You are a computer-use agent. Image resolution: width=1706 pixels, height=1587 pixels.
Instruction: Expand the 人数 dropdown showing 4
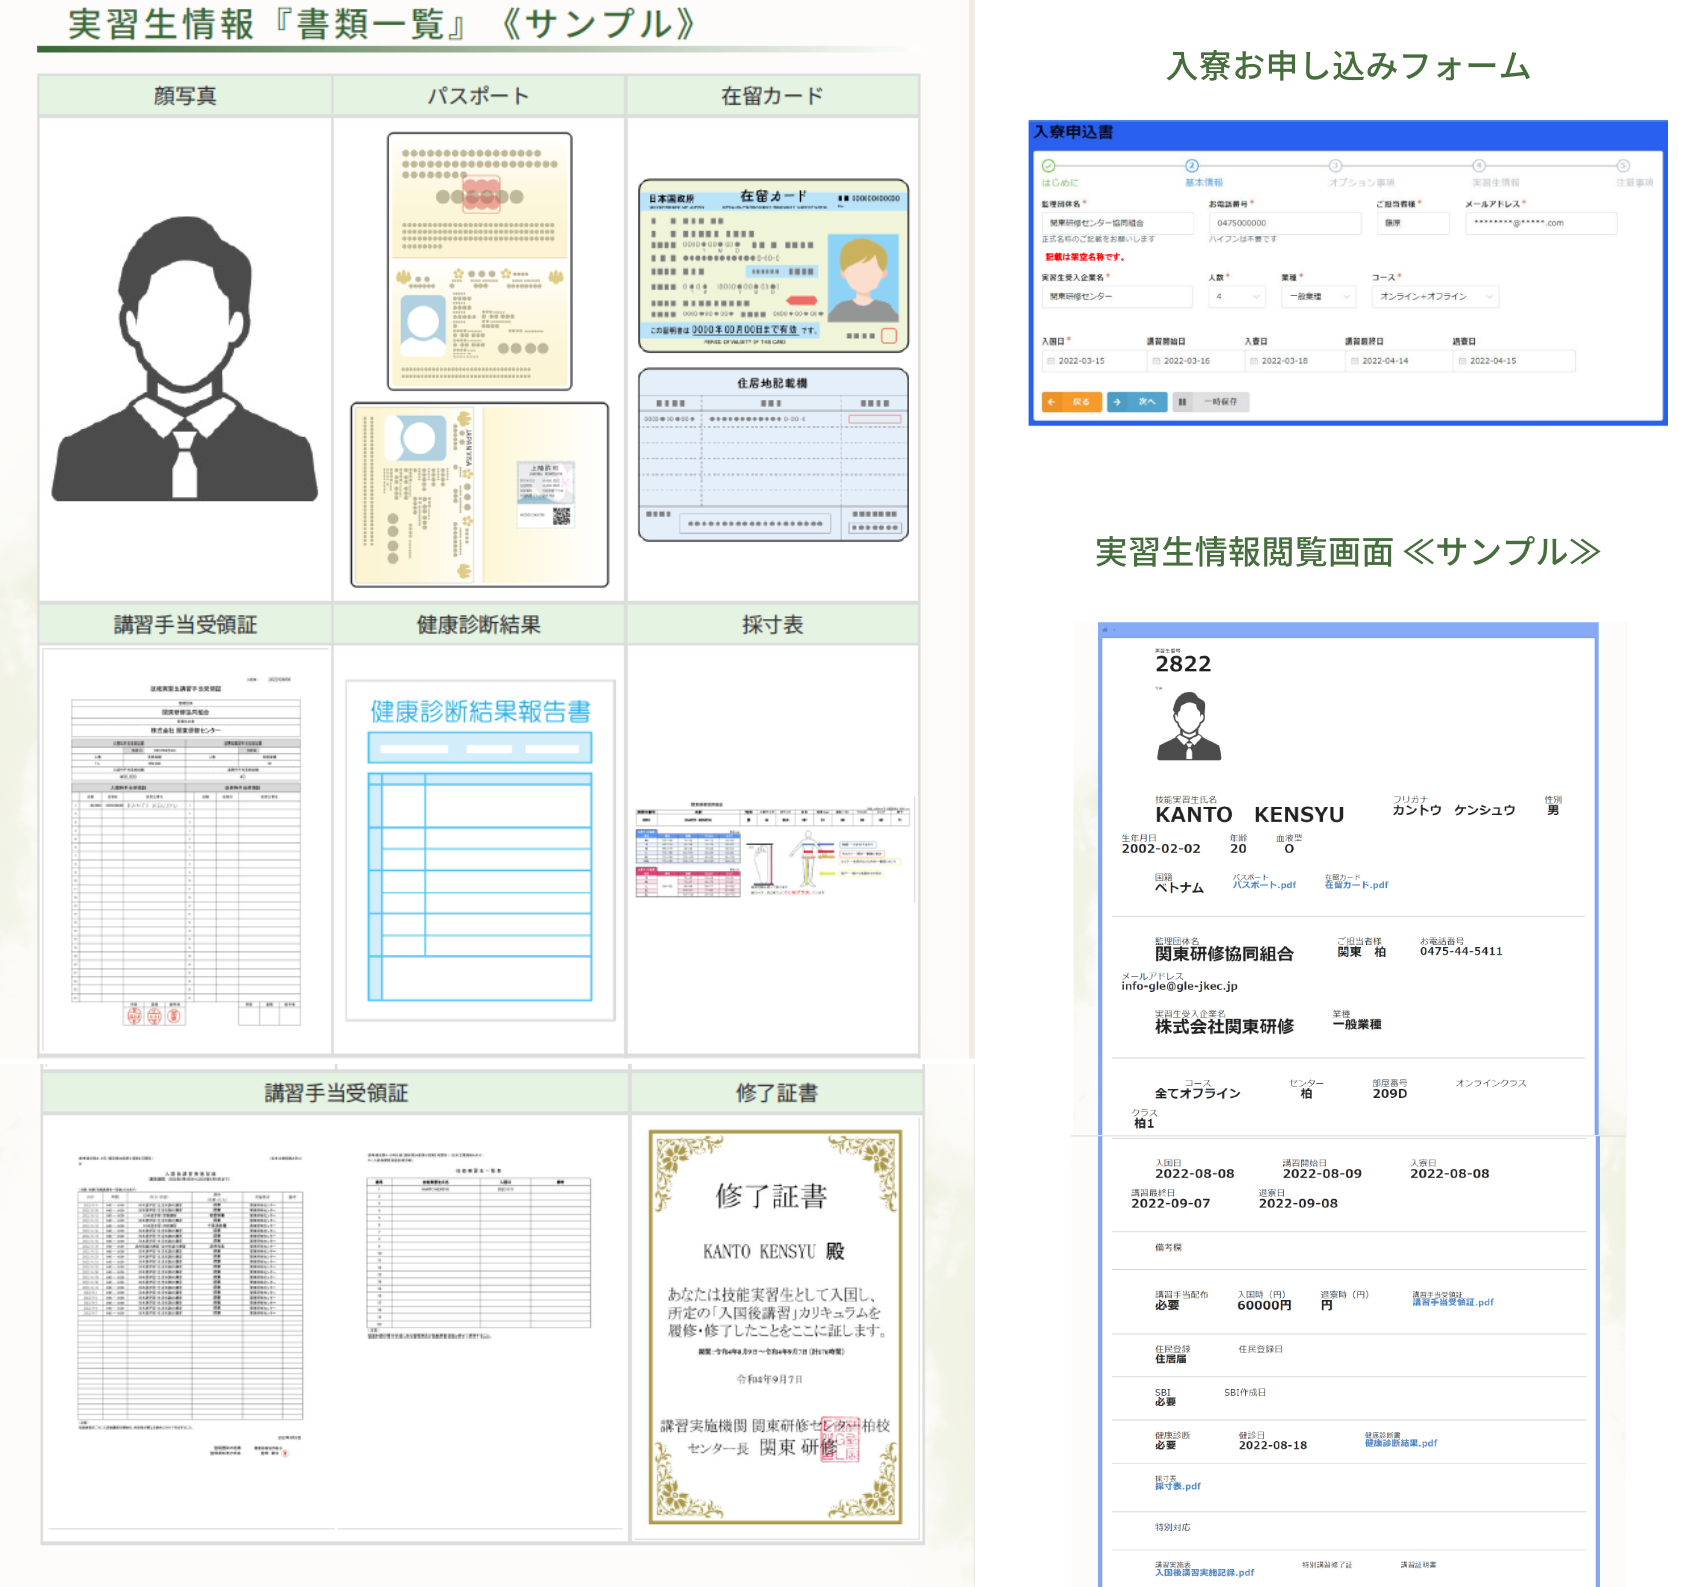[x=1237, y=297]
